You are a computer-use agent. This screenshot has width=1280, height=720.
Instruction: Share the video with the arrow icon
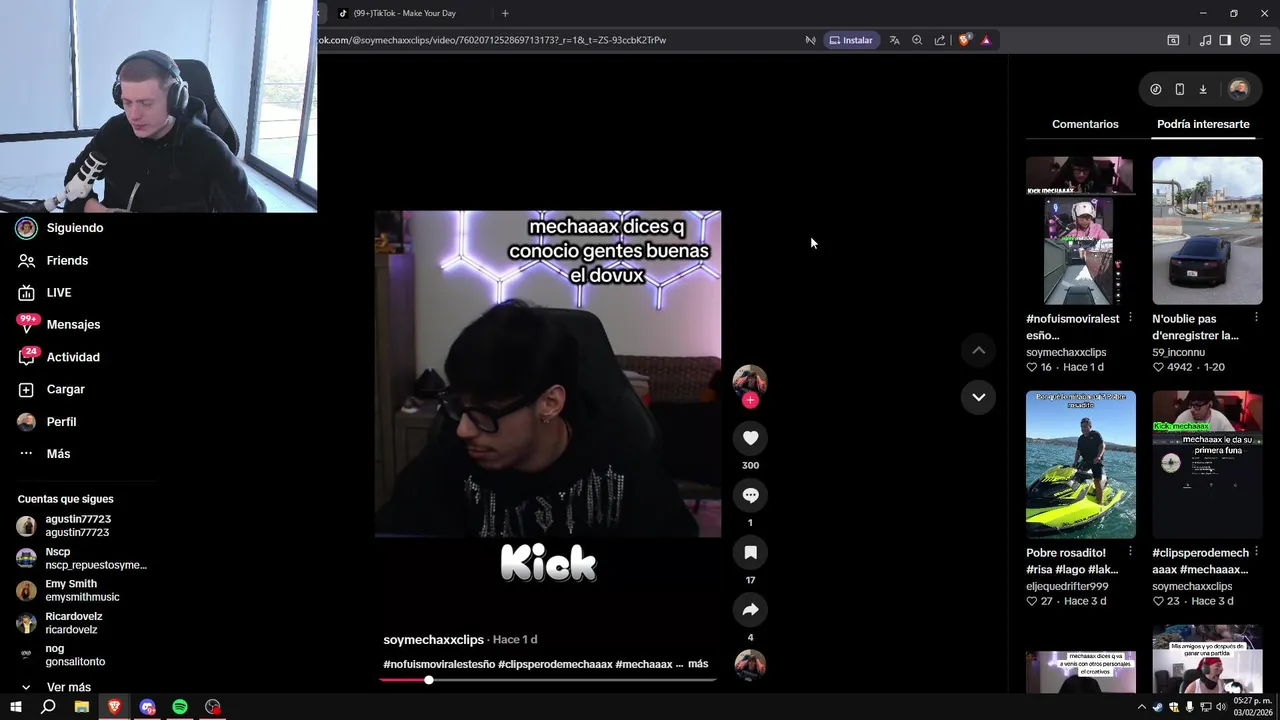(x=750, y=610)
